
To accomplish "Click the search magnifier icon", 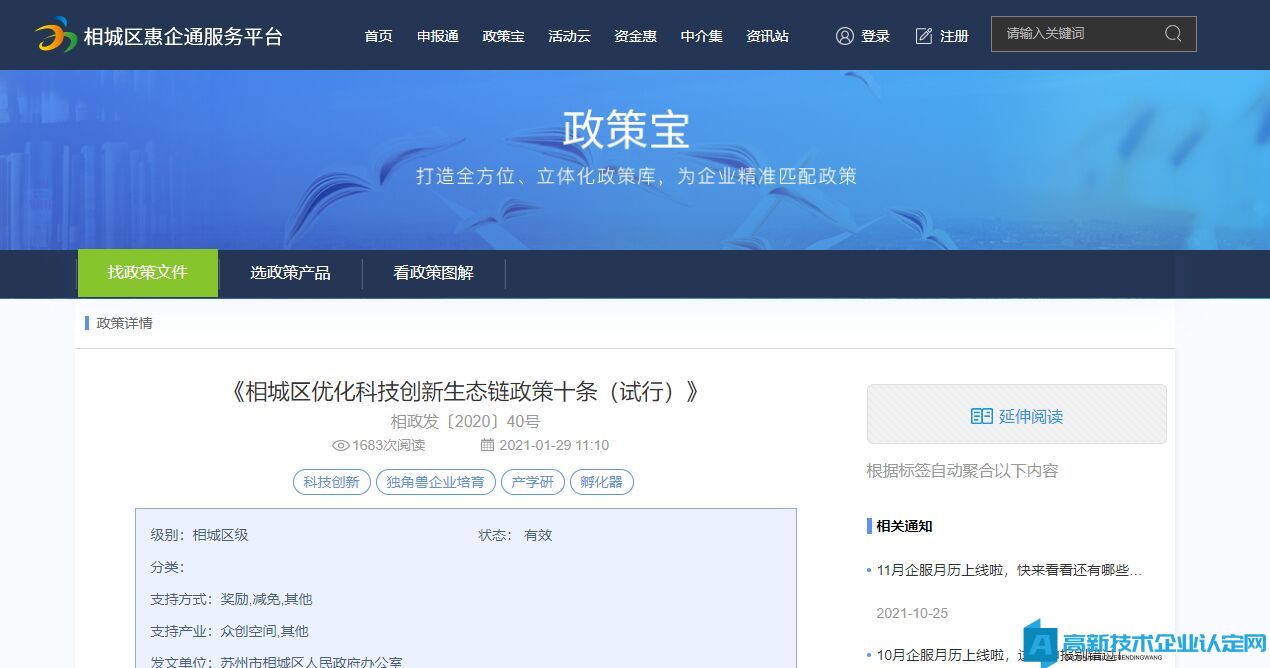I will tap(1173, 34).
